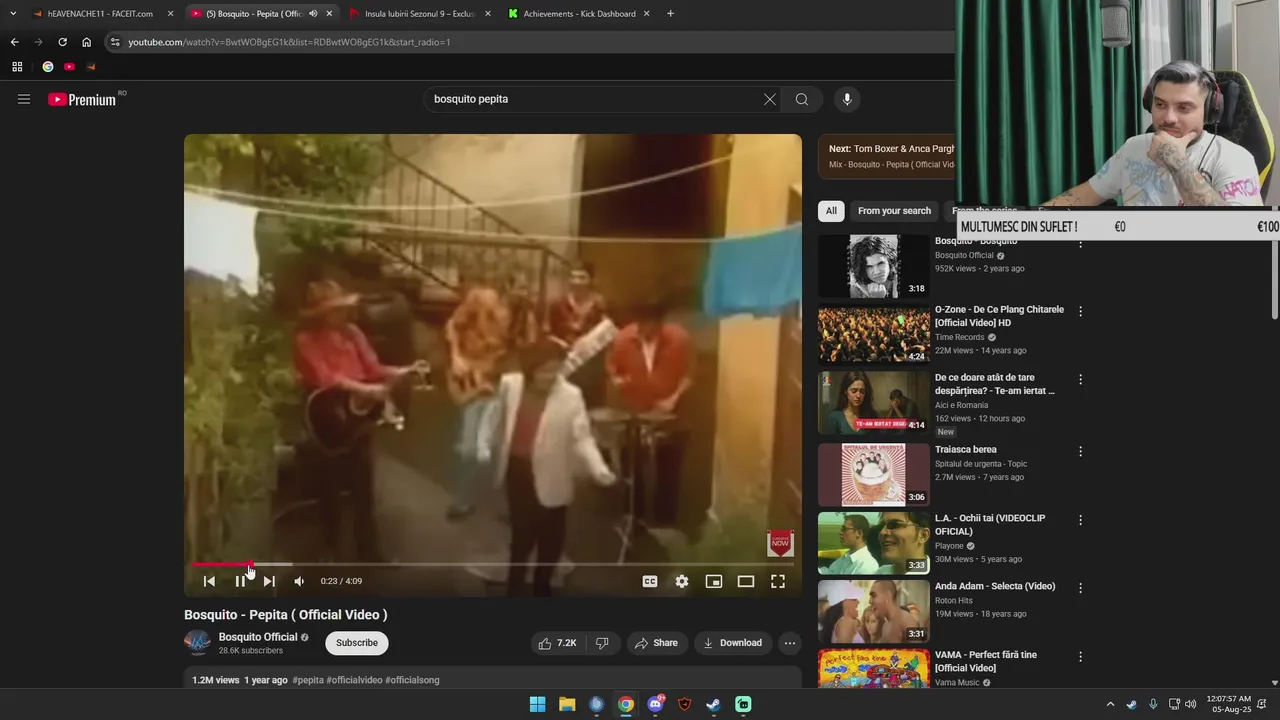Open options for VAMA Perfect fără tine
1280x720 pixels.
coord(1080,657)
